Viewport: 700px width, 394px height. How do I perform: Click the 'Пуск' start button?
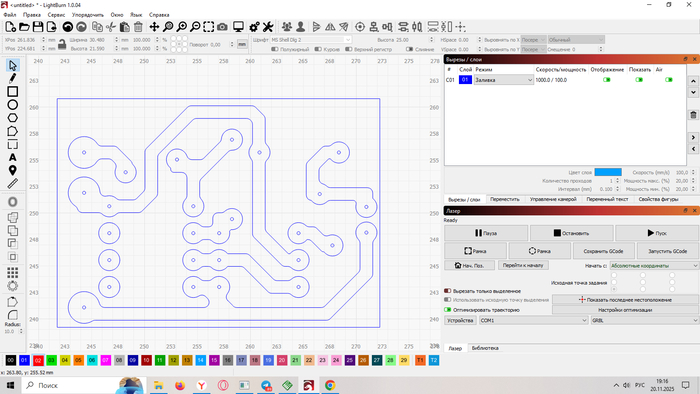[x=657, y=233]
